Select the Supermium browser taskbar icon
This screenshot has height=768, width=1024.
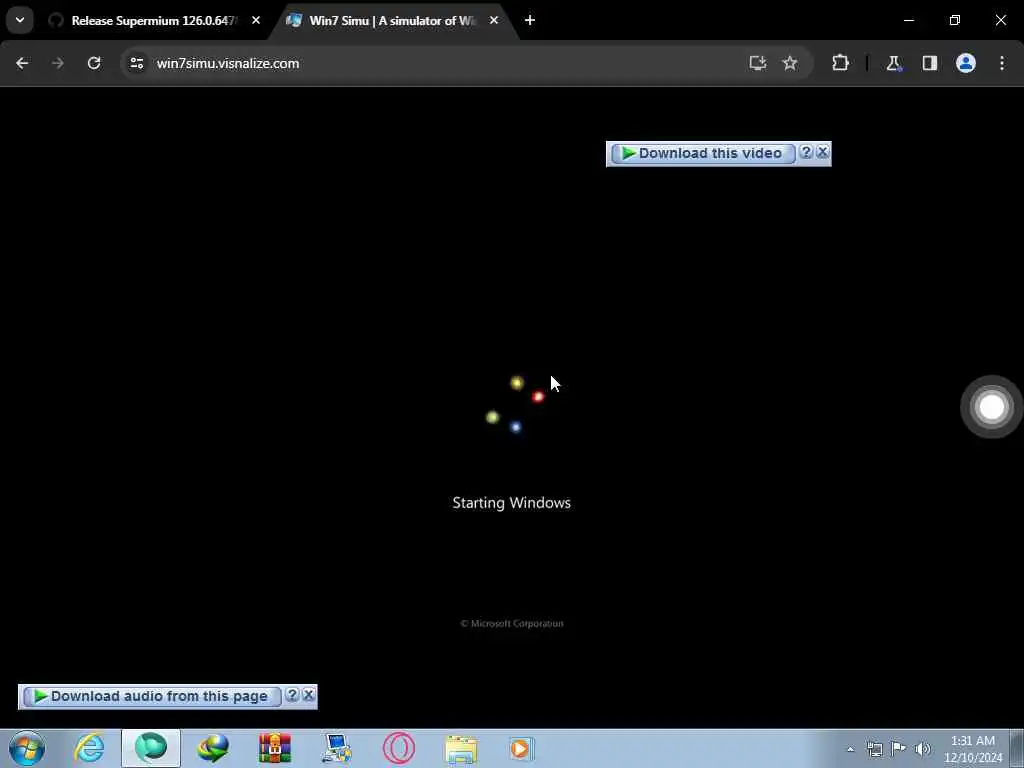point(151,748)
